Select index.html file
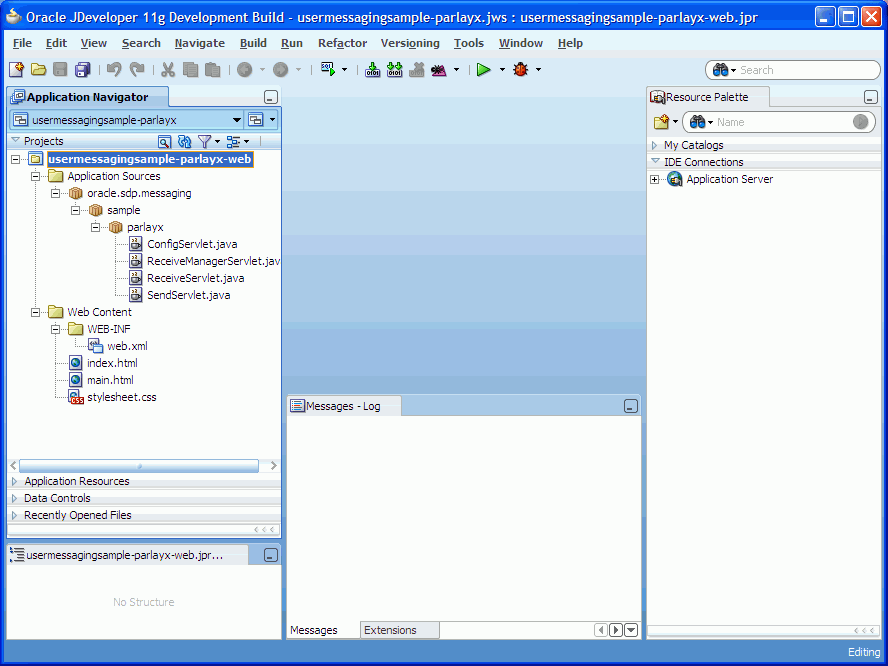Screen dimensions: 888x666 tap(112, 363)
